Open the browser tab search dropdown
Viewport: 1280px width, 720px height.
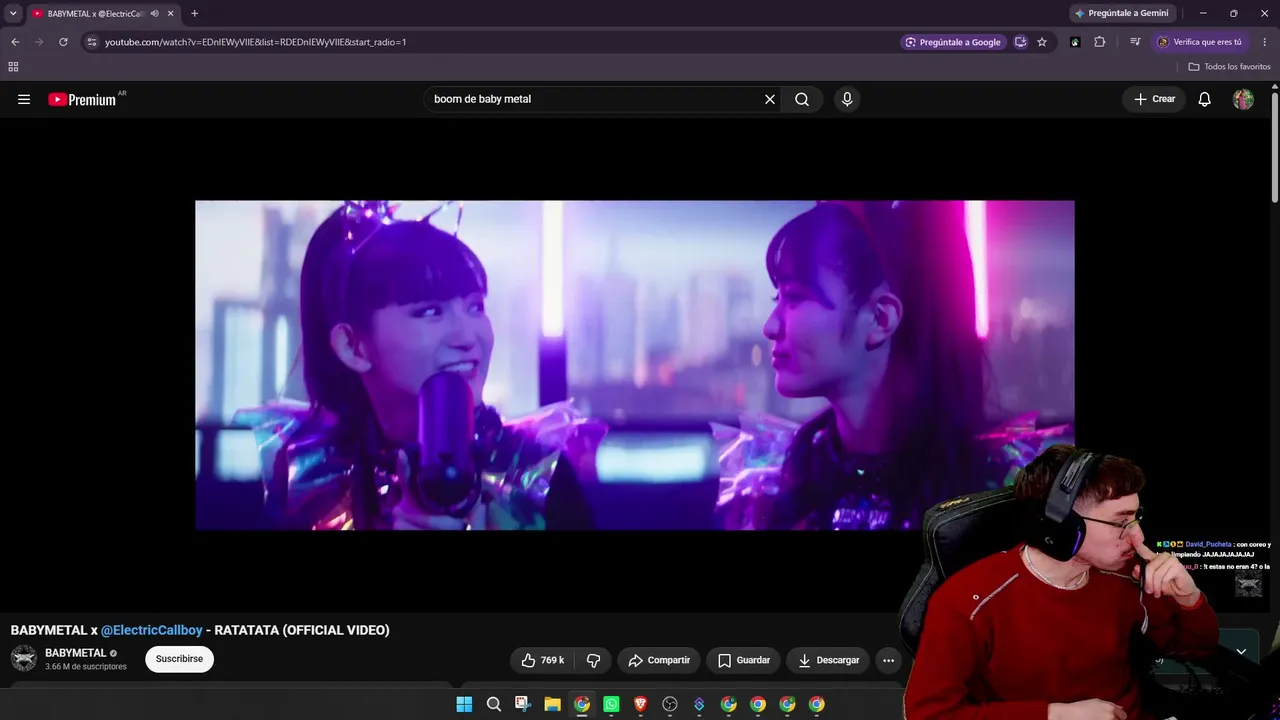(13, 13)
